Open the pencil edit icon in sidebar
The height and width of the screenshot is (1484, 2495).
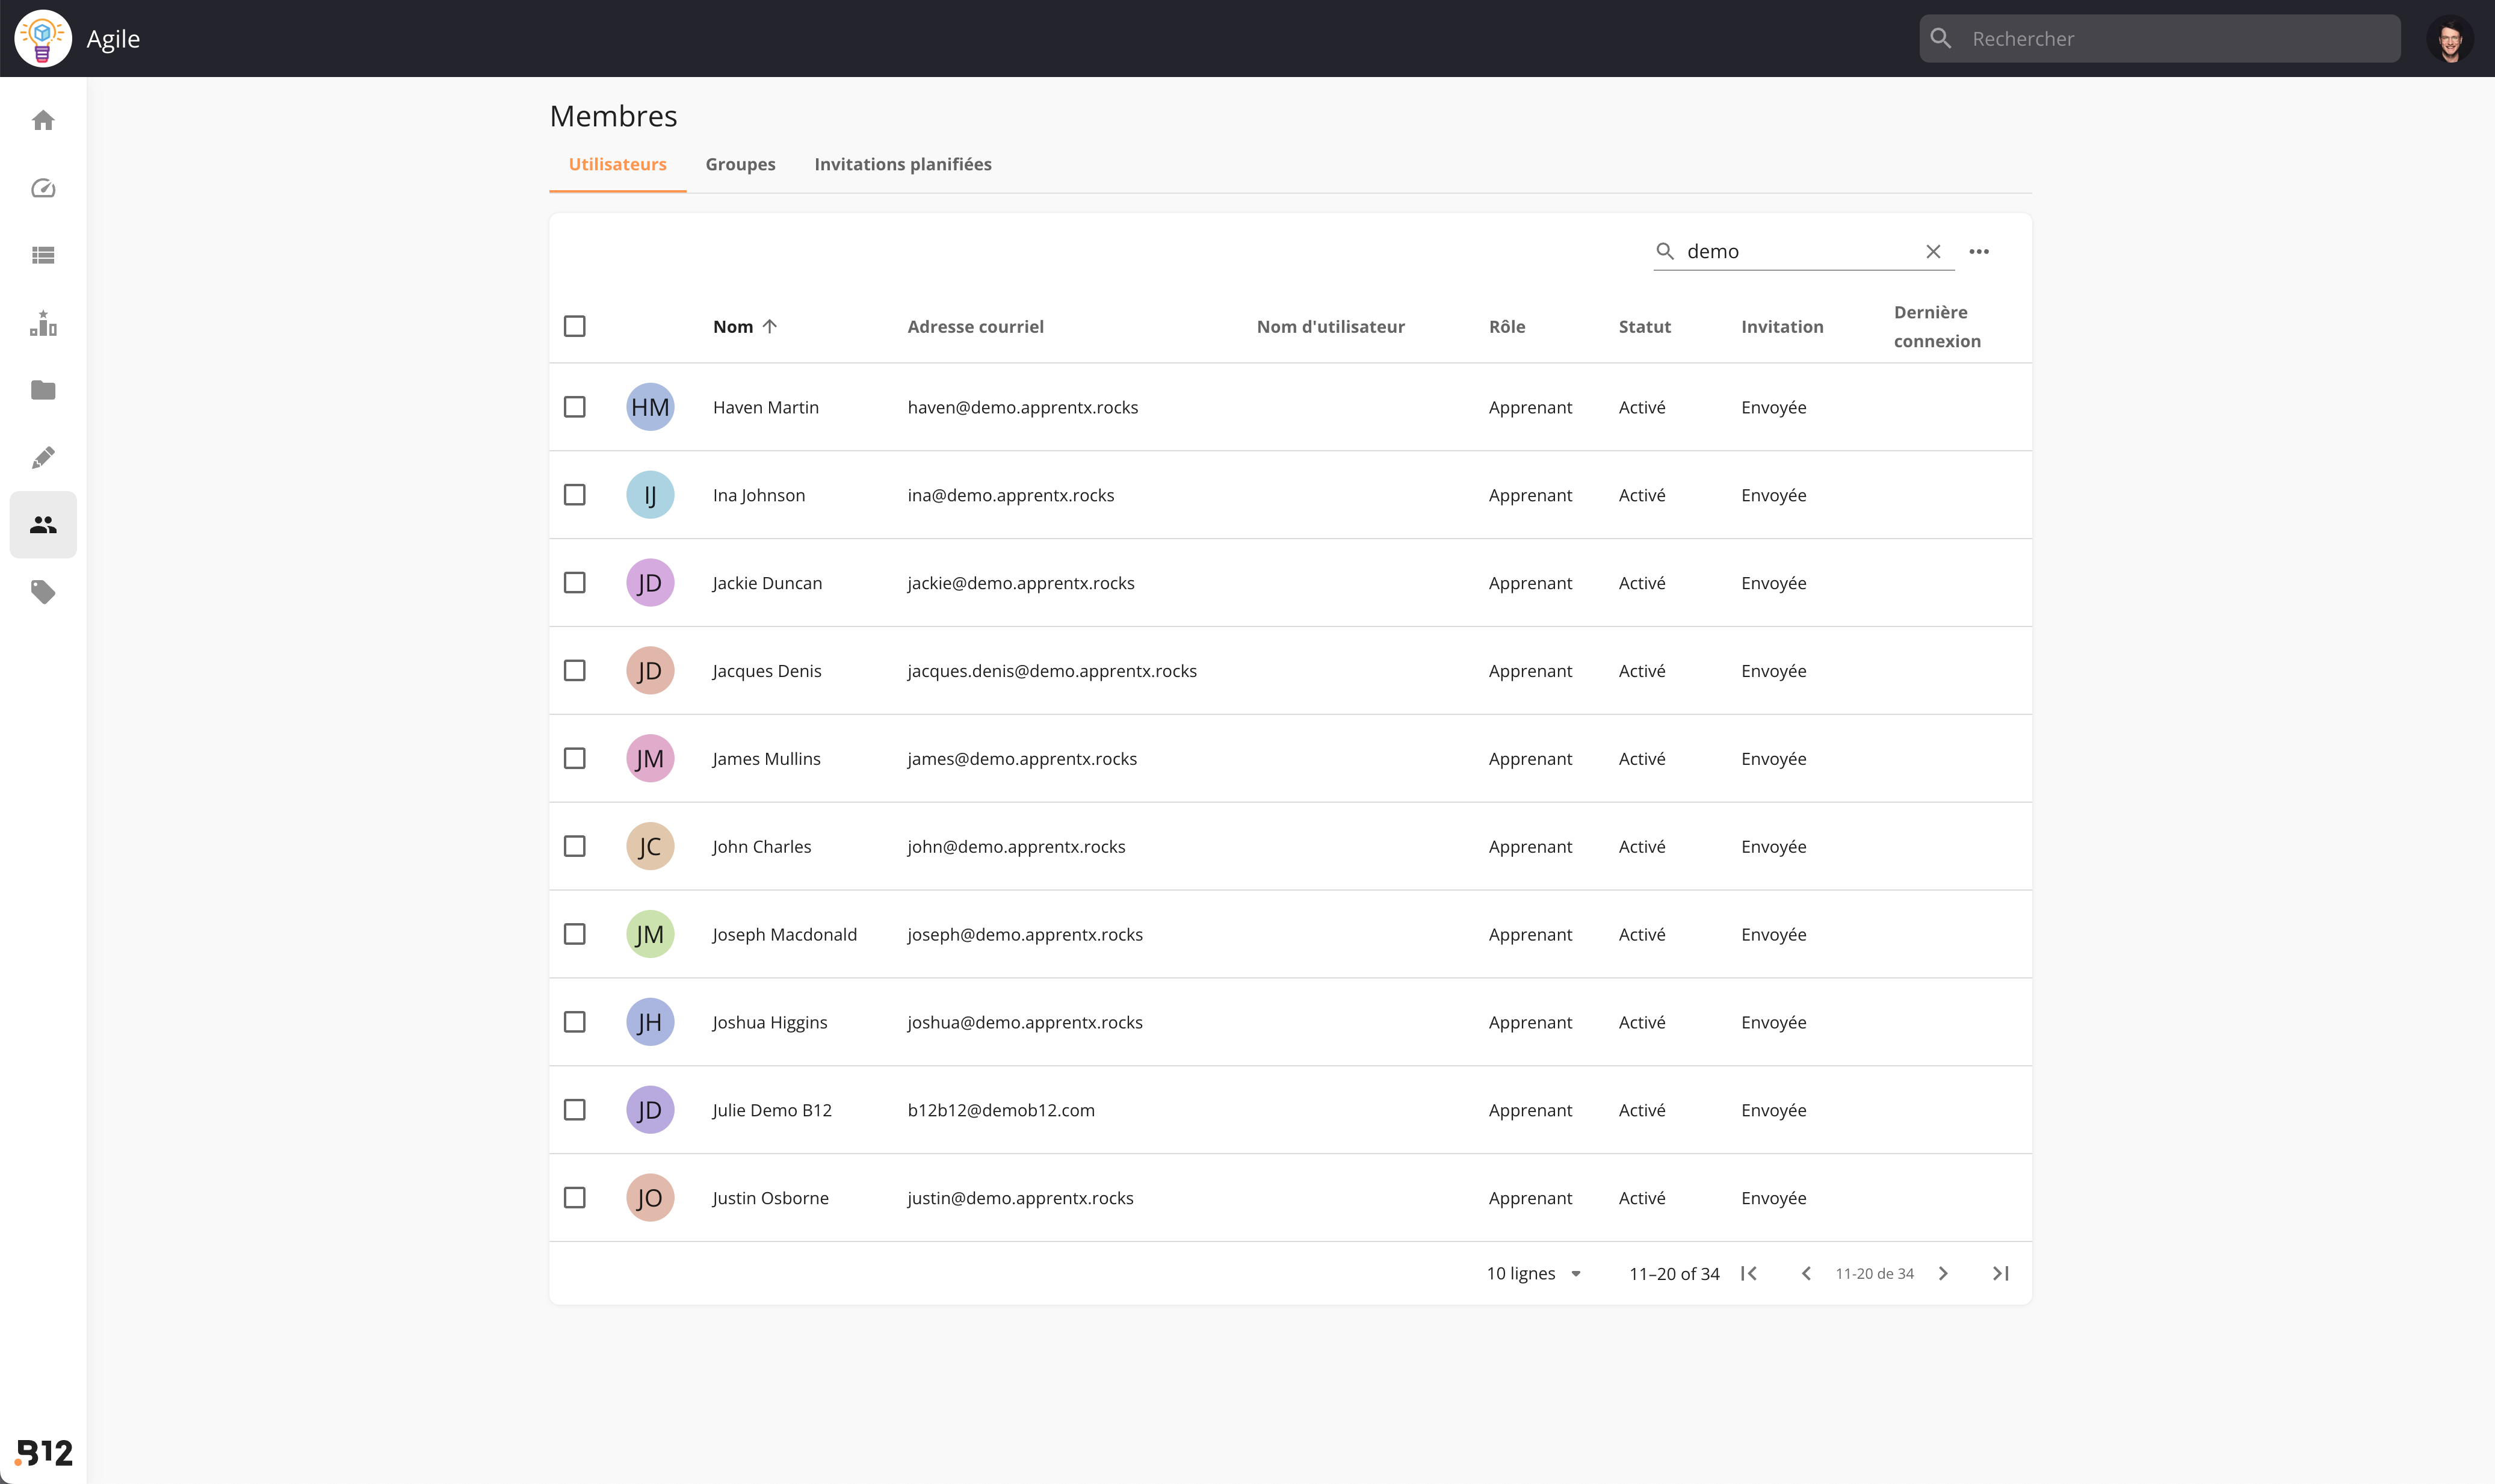coord(43,457)
